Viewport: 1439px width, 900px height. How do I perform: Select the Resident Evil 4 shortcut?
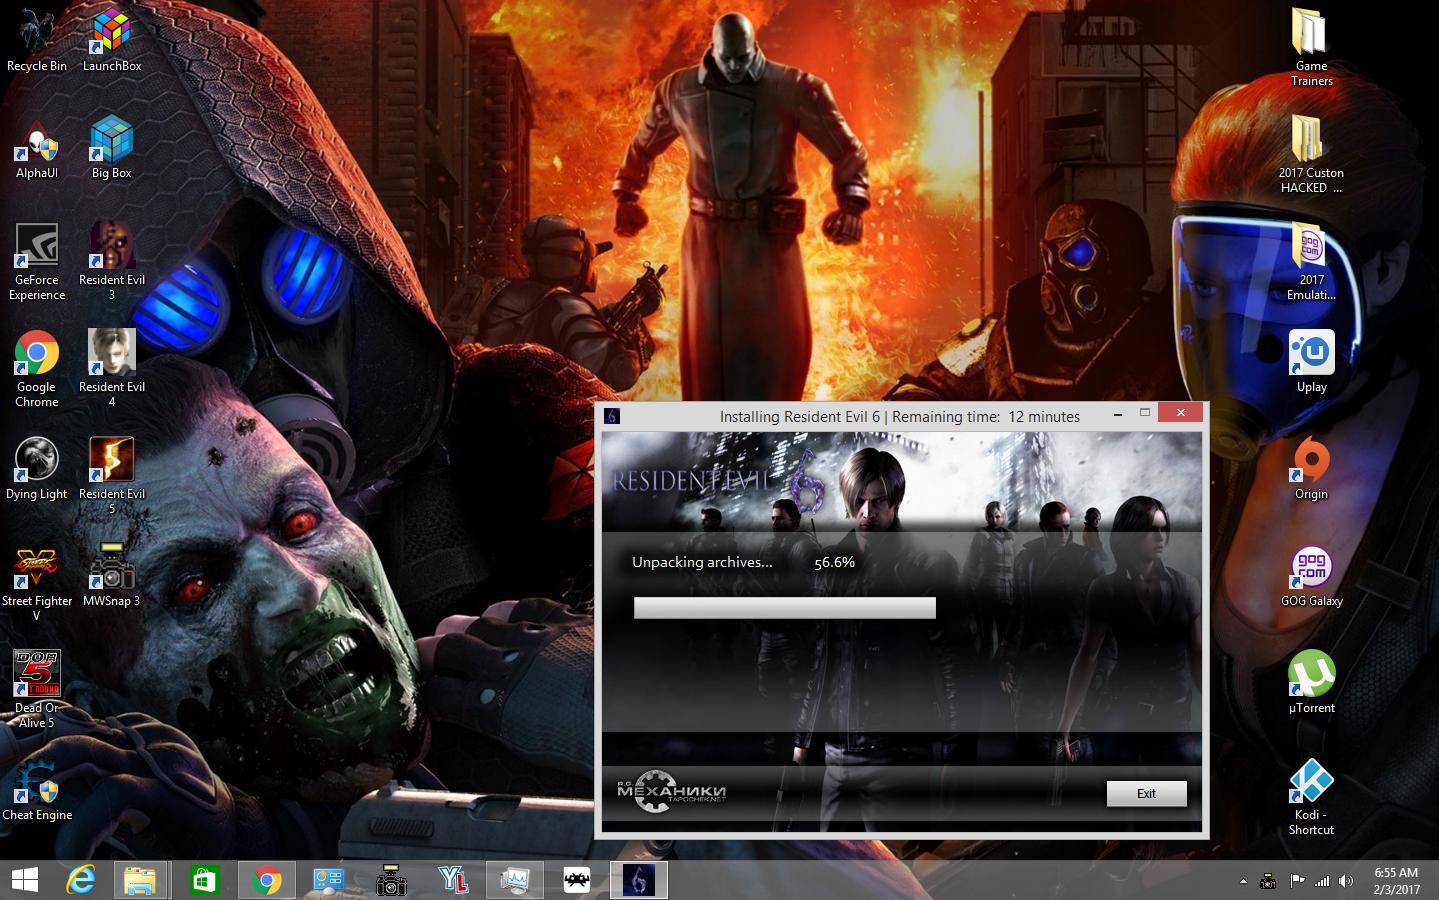112,369
